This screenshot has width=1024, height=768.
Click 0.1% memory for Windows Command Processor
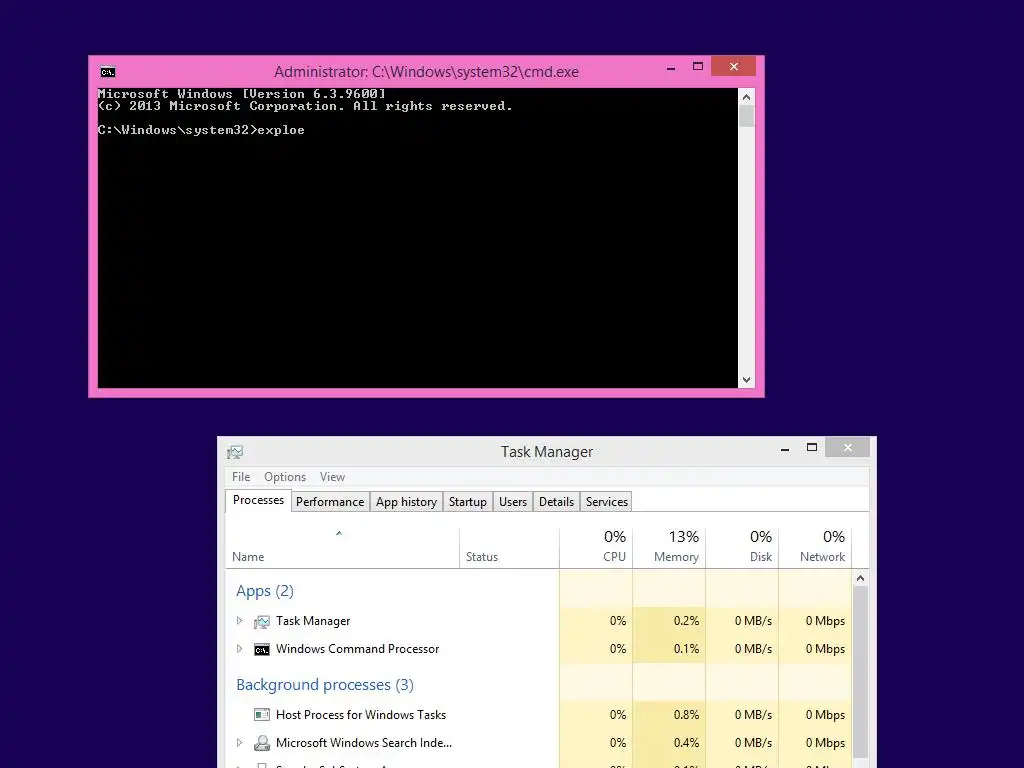pyautogui.click(x=686, y=649)
